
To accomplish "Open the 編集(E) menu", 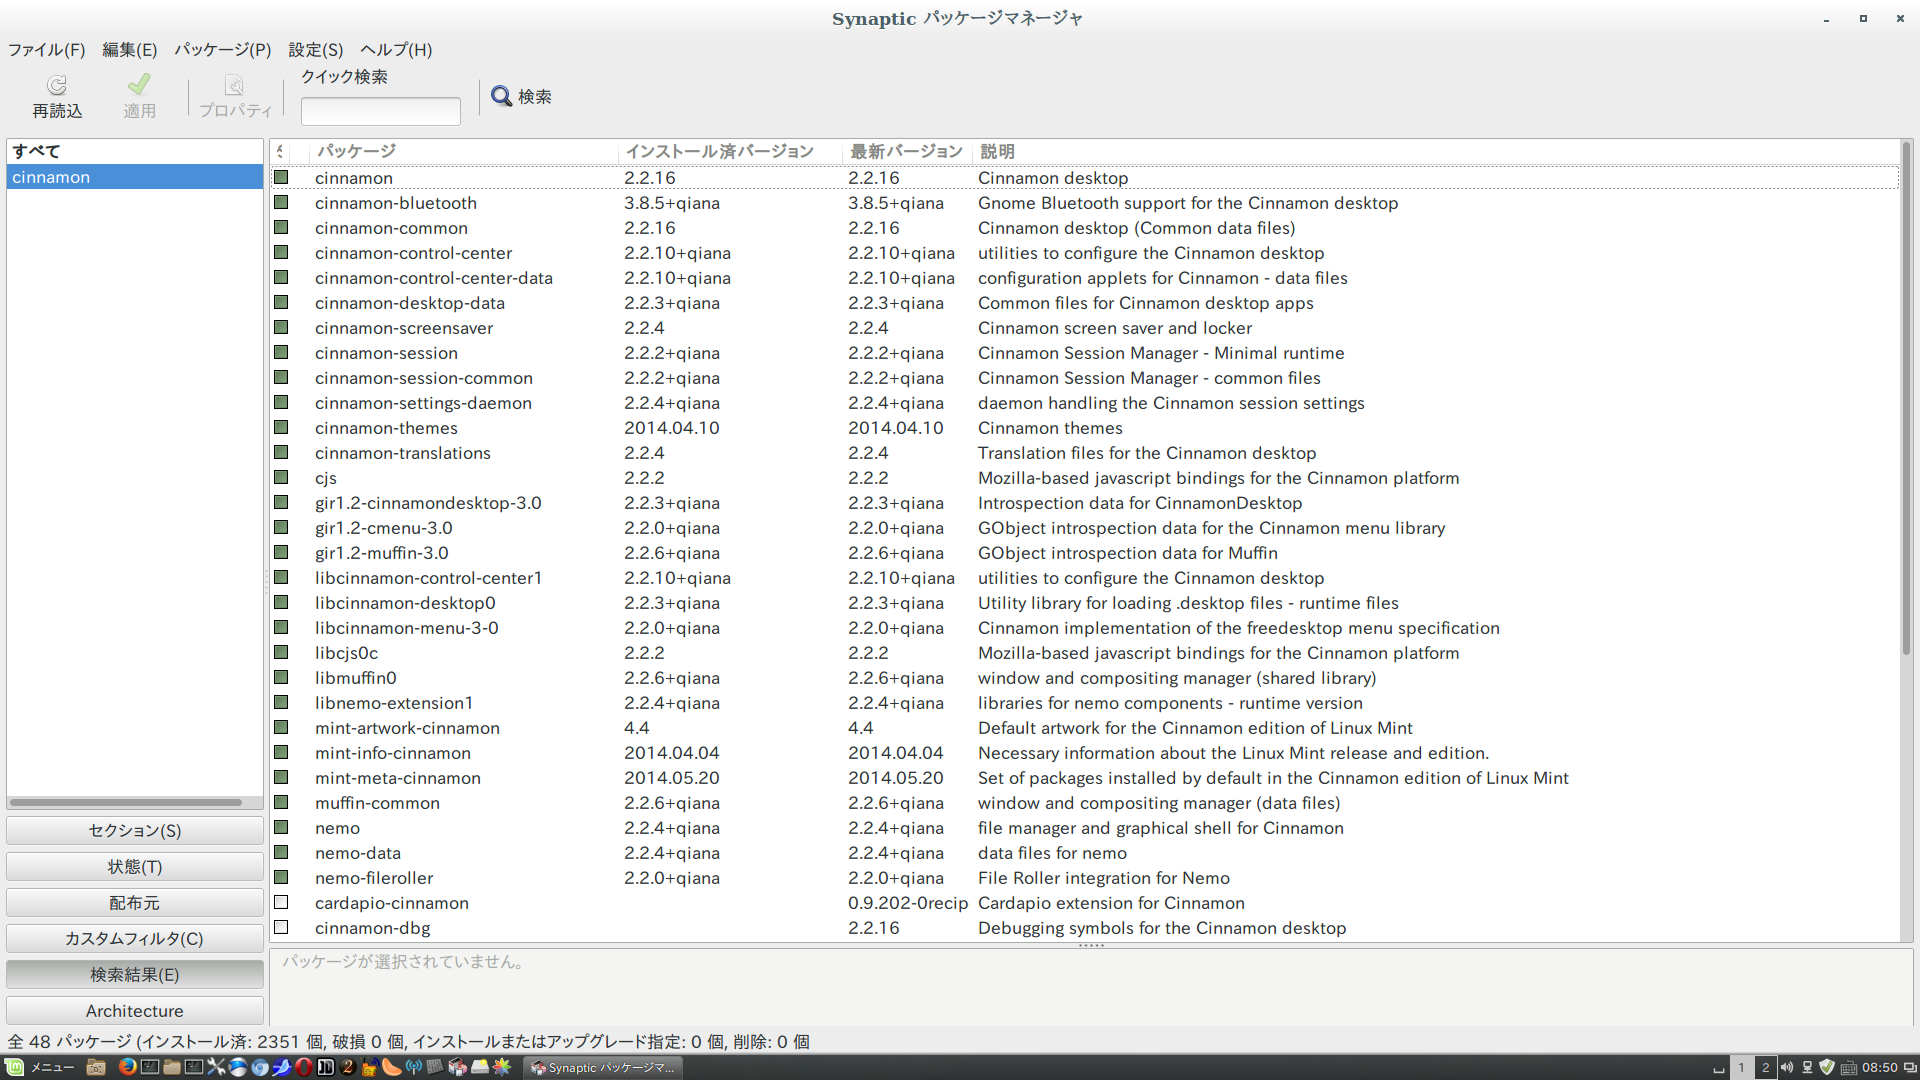I will 130,49.
